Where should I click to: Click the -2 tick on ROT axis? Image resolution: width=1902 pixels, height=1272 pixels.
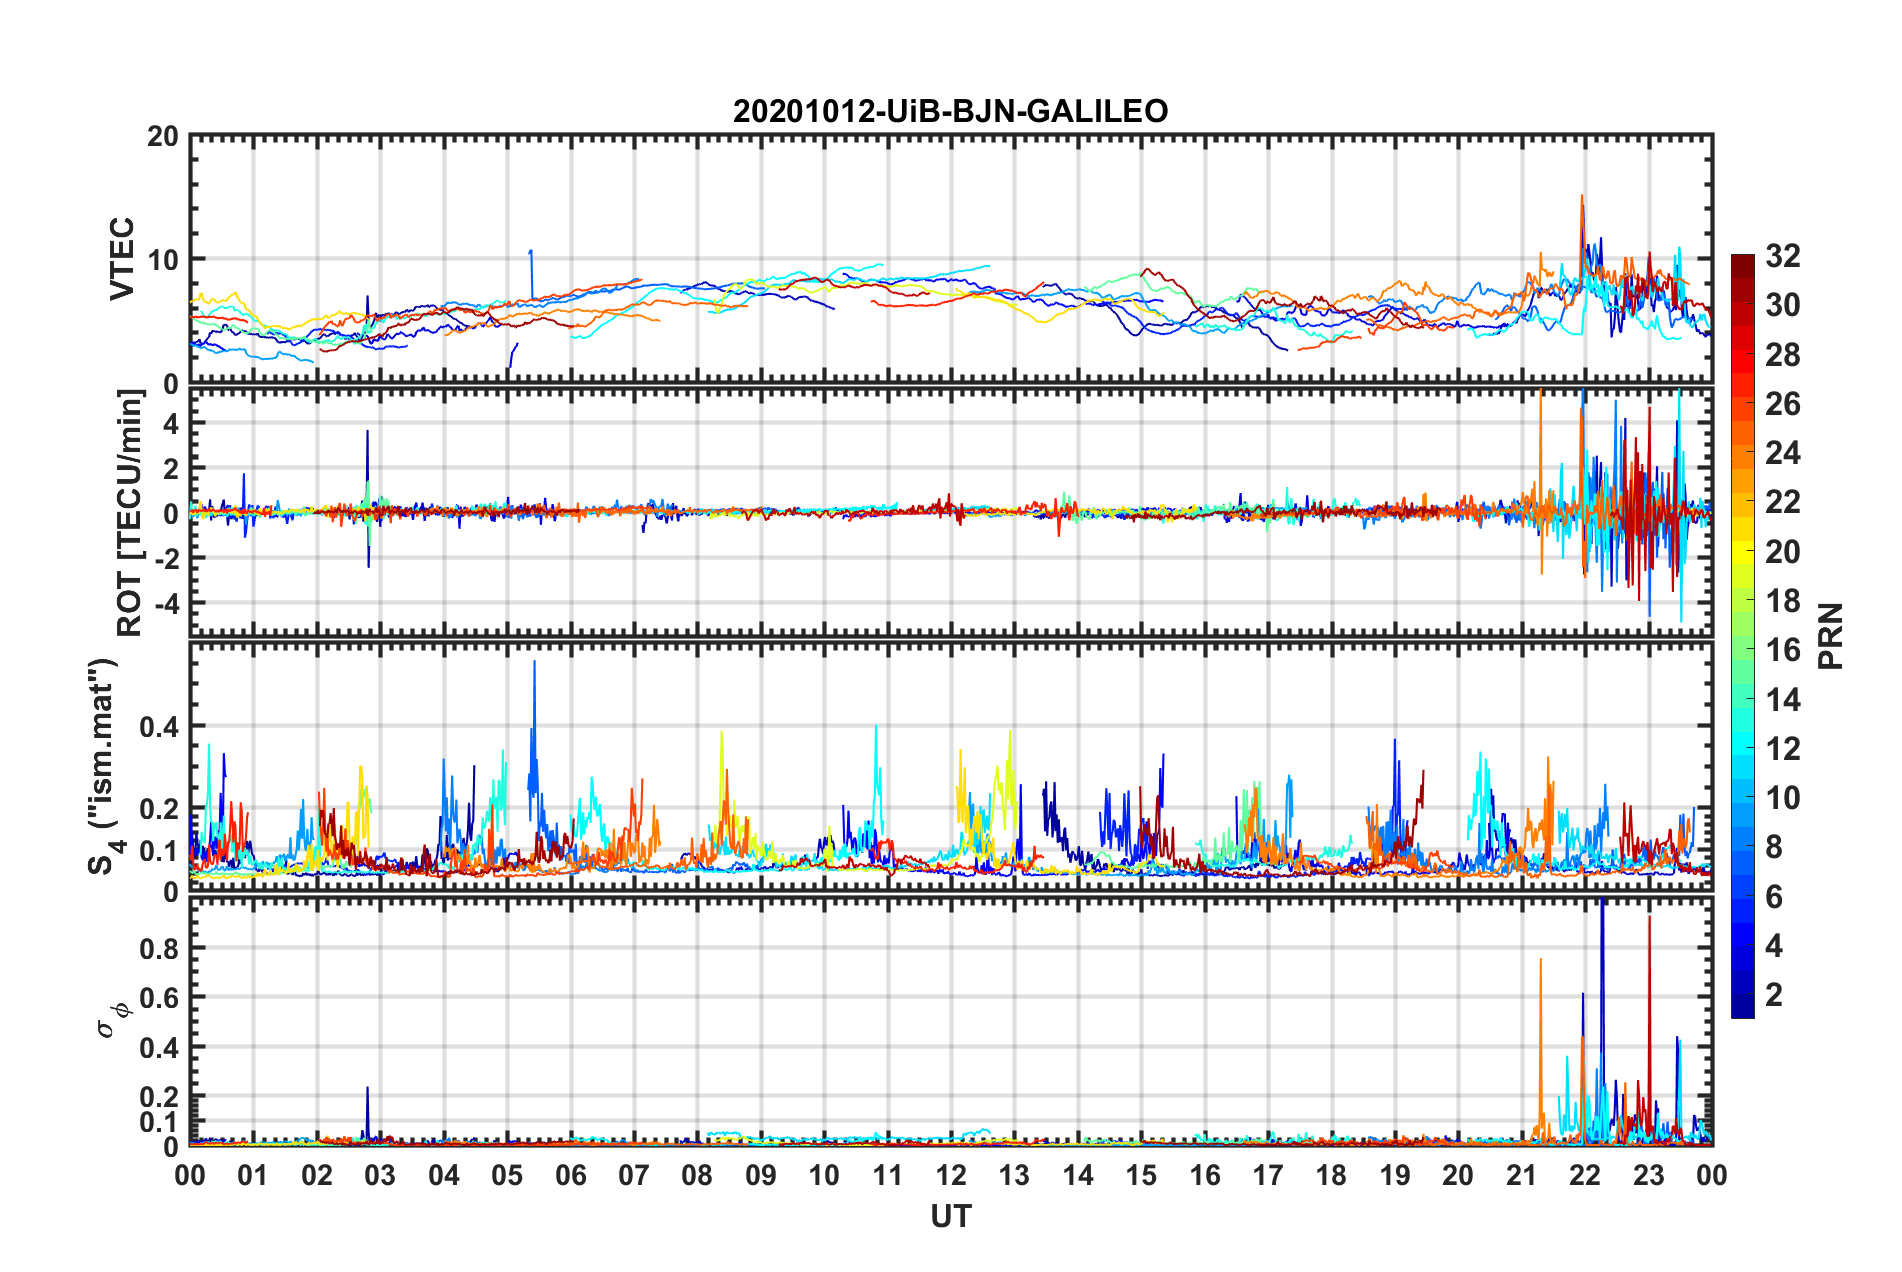click(x=165, y=559)
